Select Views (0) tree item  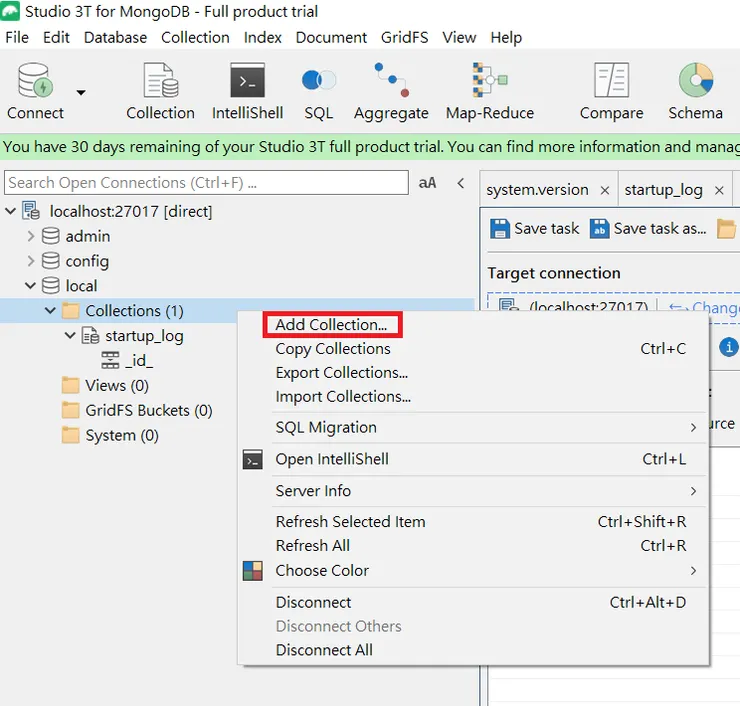[117, 386]
